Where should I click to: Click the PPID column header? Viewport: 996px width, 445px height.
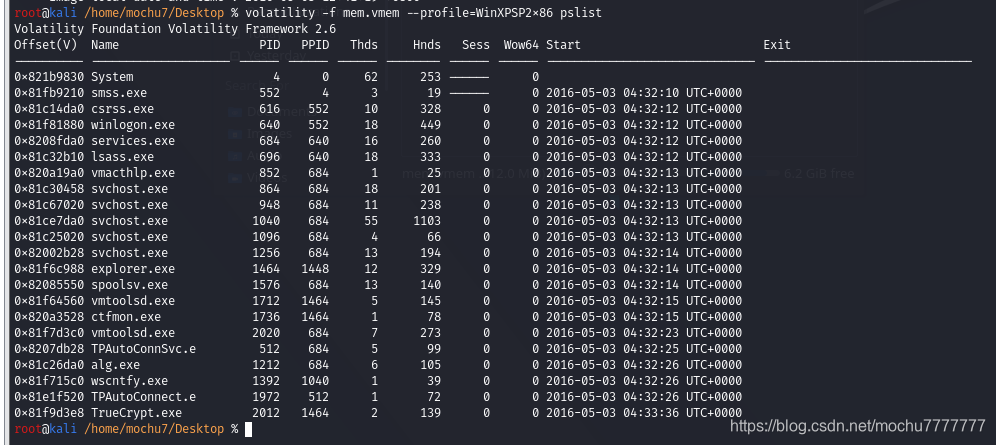(315, 45)
